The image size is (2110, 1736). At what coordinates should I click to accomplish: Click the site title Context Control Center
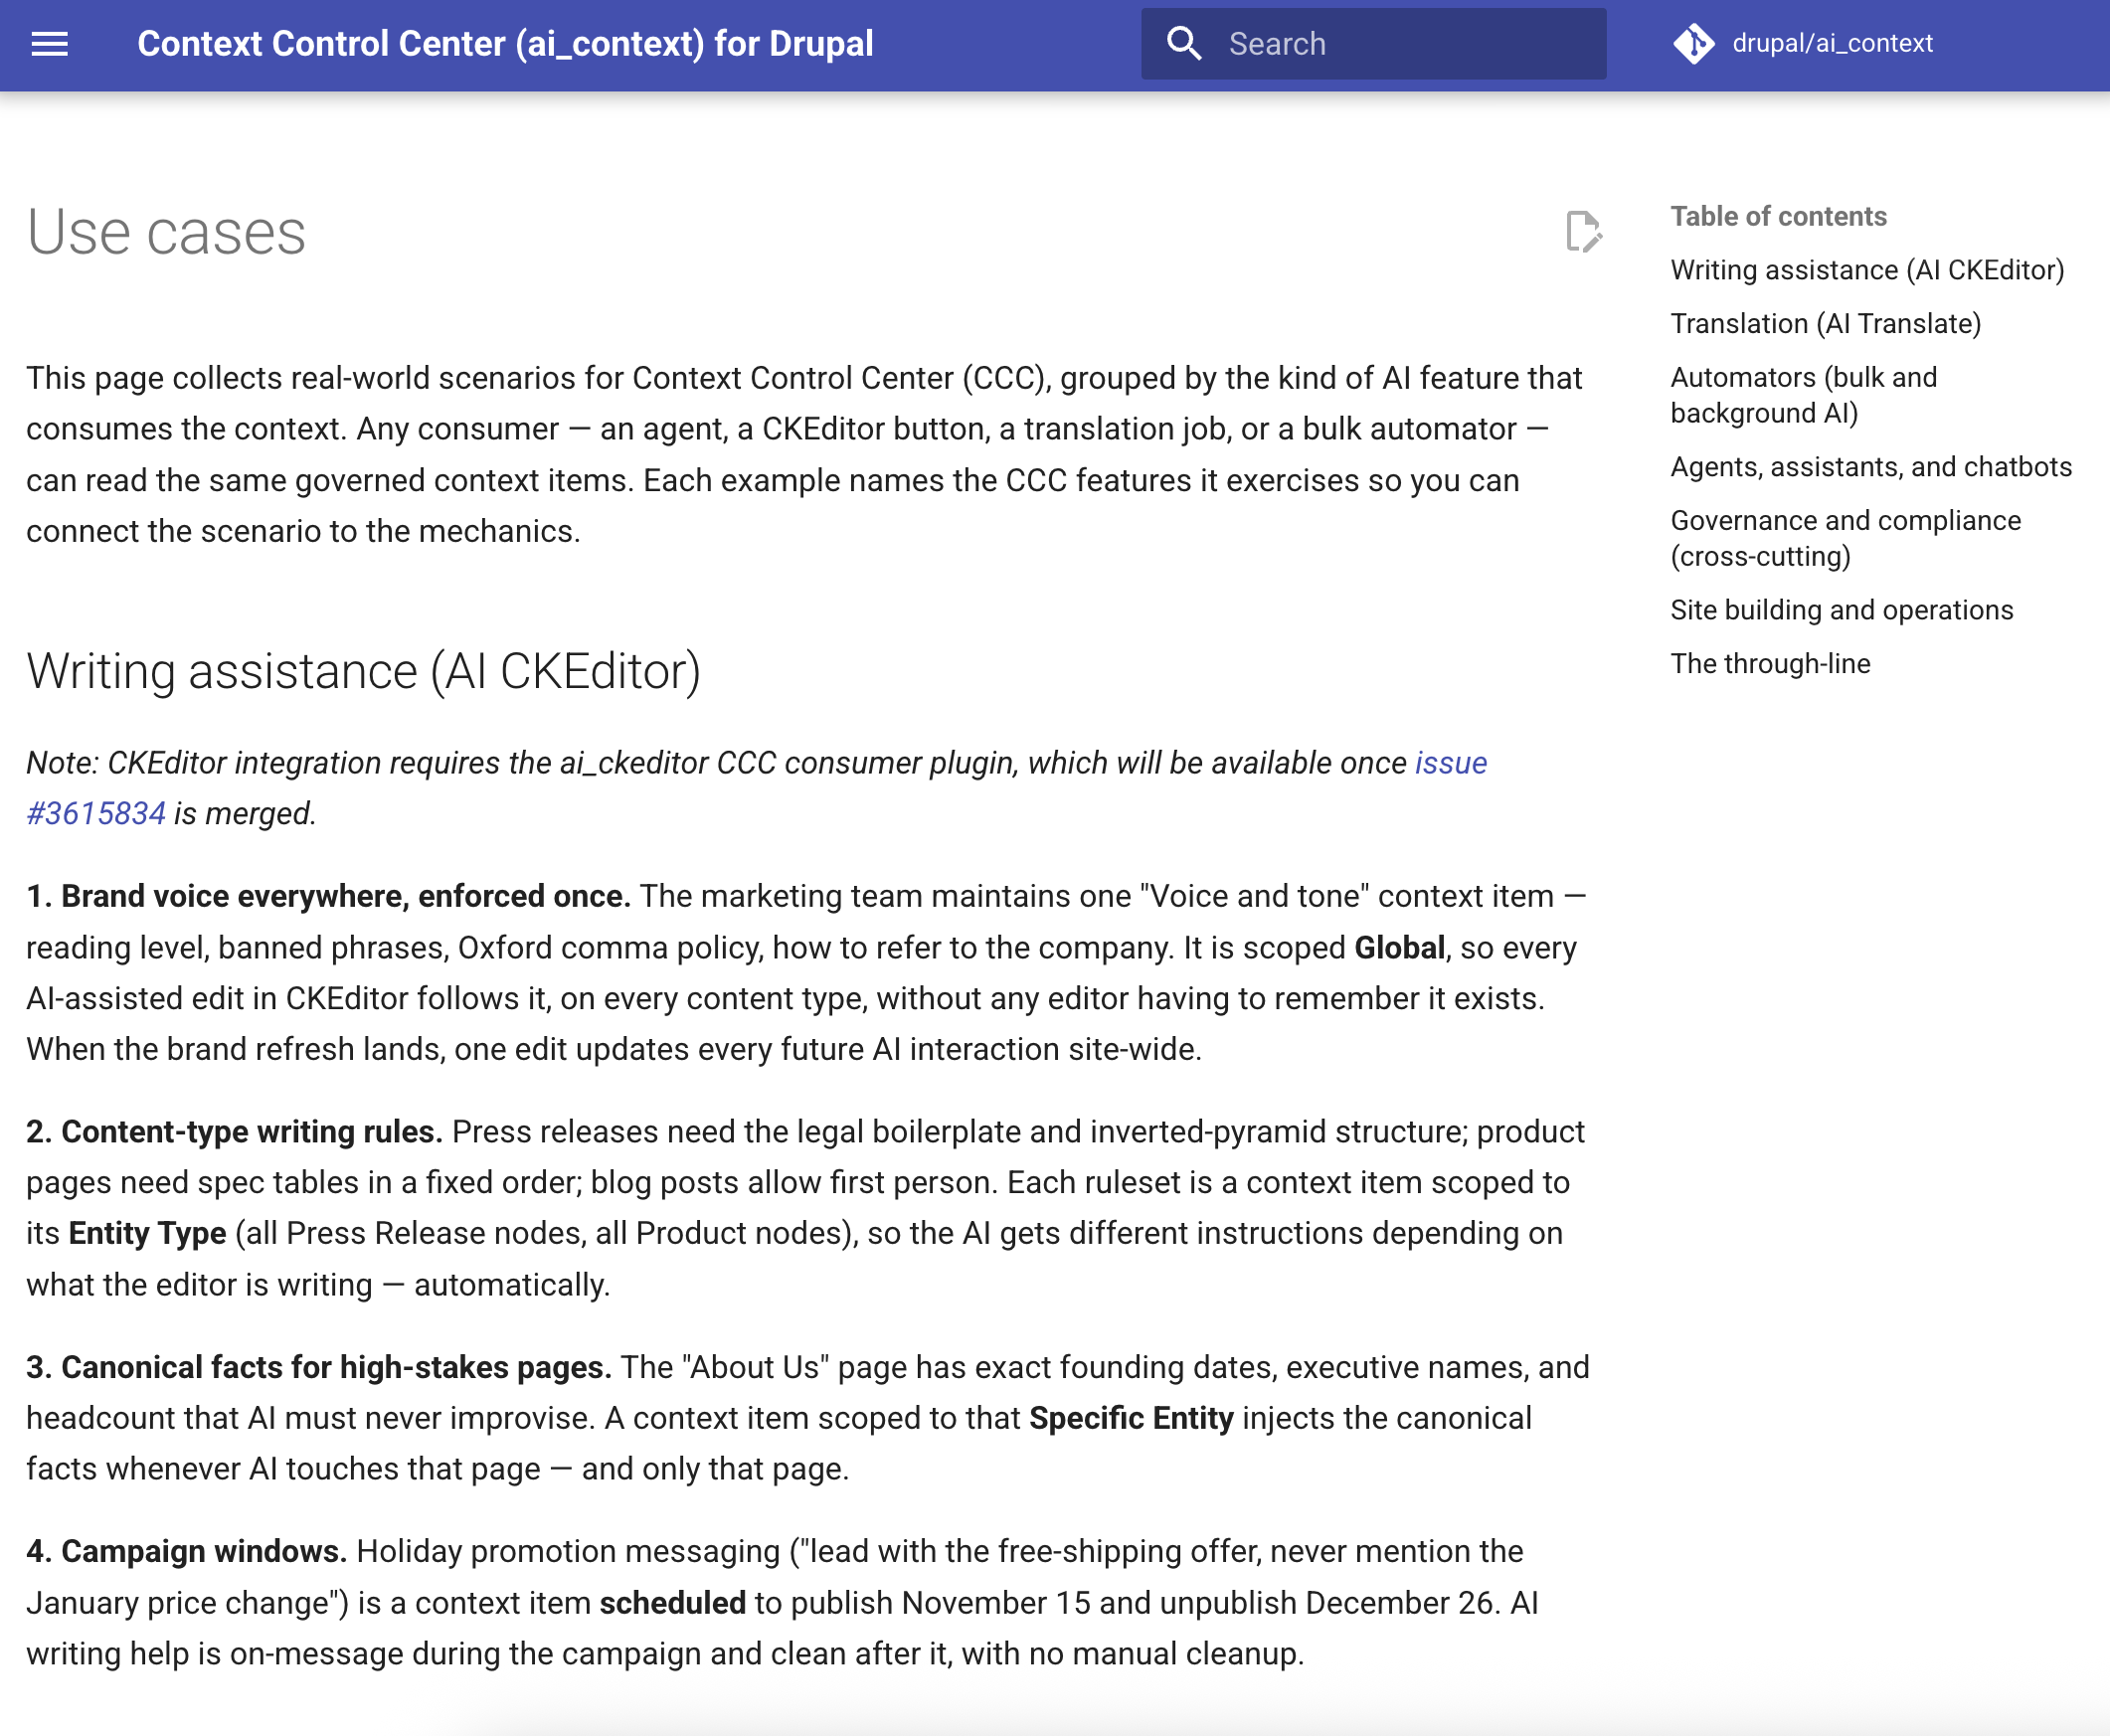tap(505, 44)
